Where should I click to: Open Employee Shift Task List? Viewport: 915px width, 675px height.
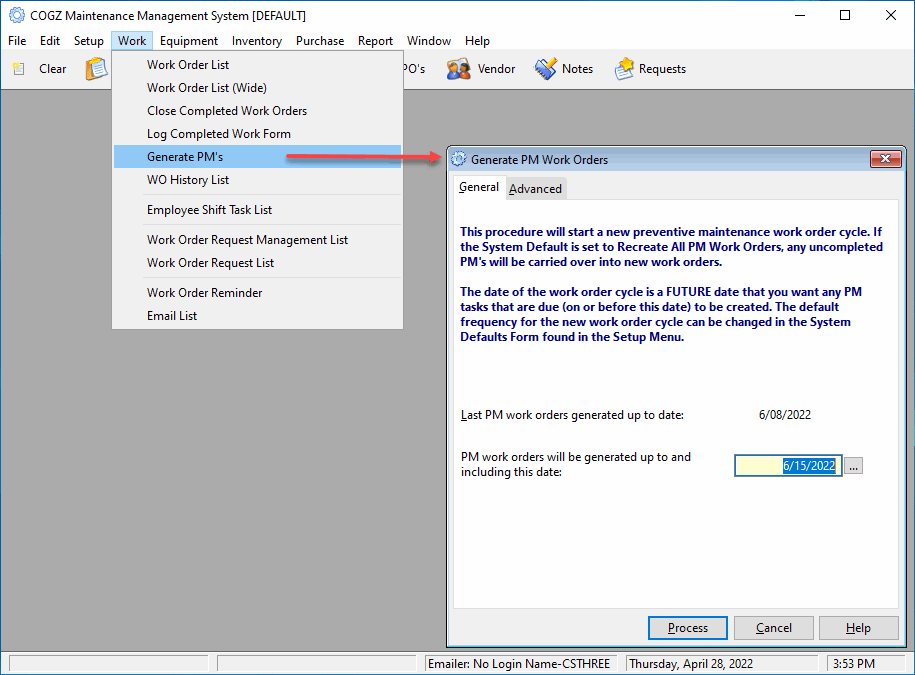coord(257,209)
